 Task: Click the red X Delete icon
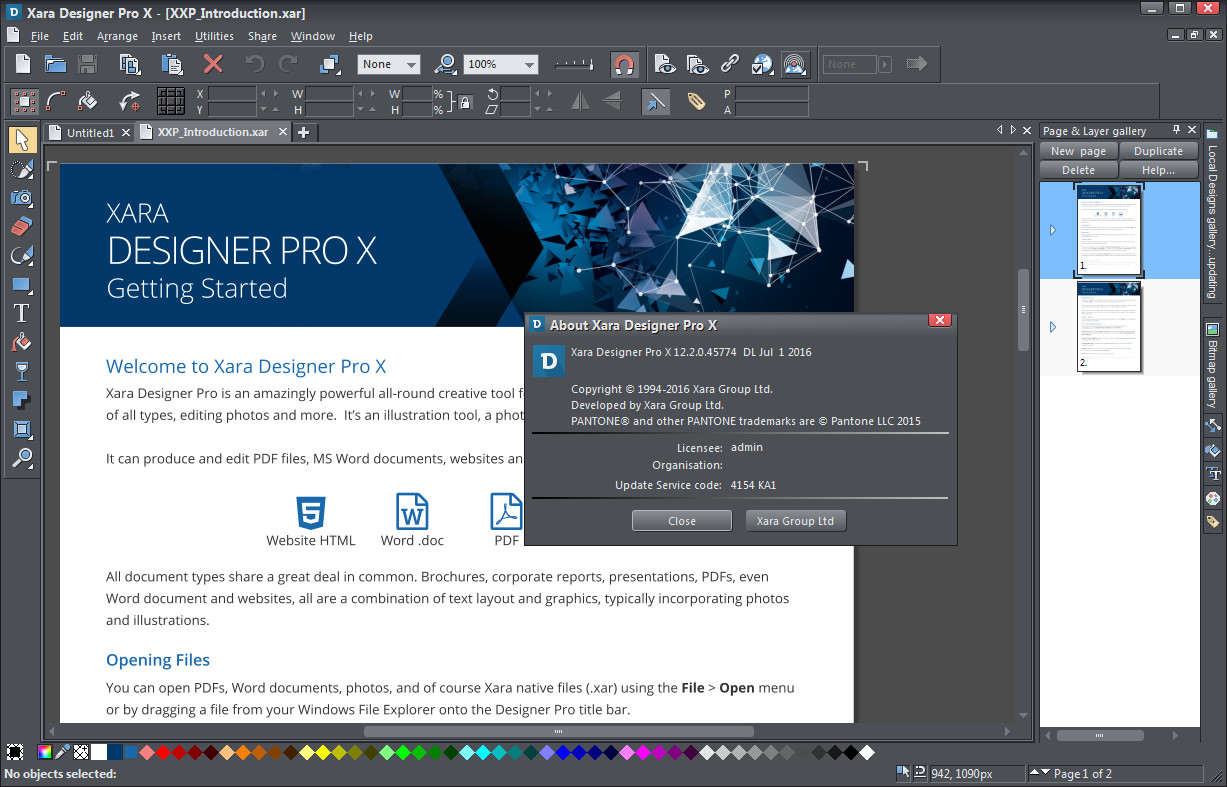click(x=212, y=64)
